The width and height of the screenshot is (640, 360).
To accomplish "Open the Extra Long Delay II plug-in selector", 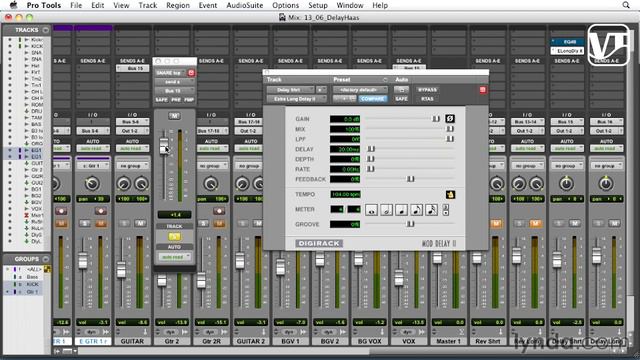I will (x=297, y=99).
